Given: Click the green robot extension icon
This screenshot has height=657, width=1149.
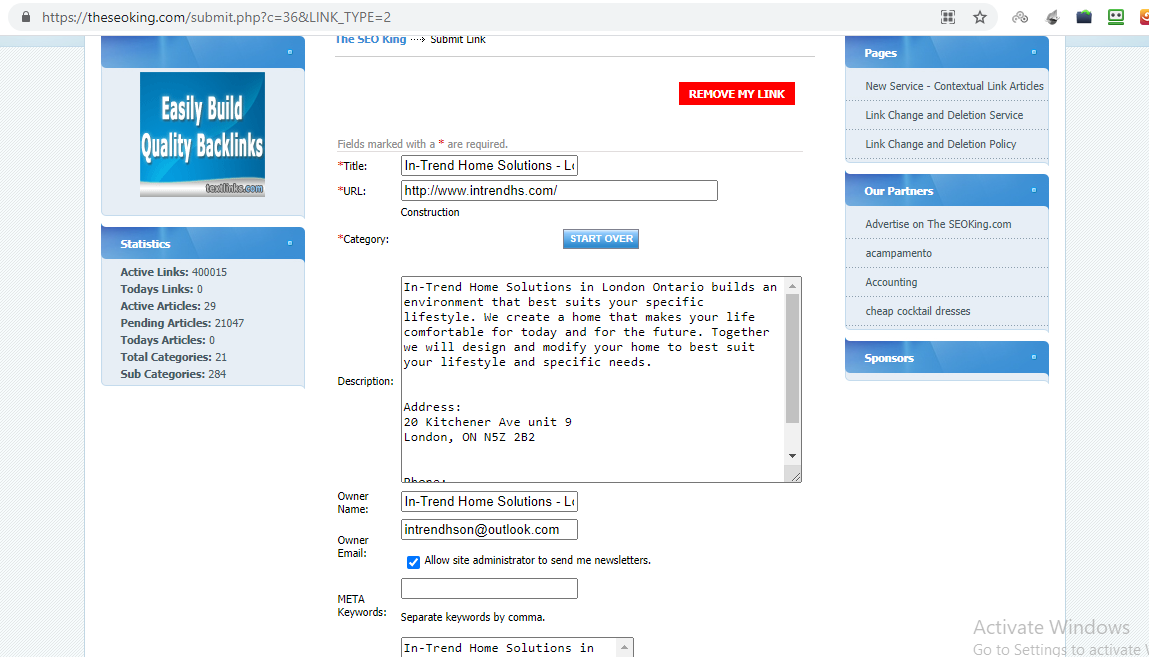Looking at the screenshot, I should (x=1115, y=17).
